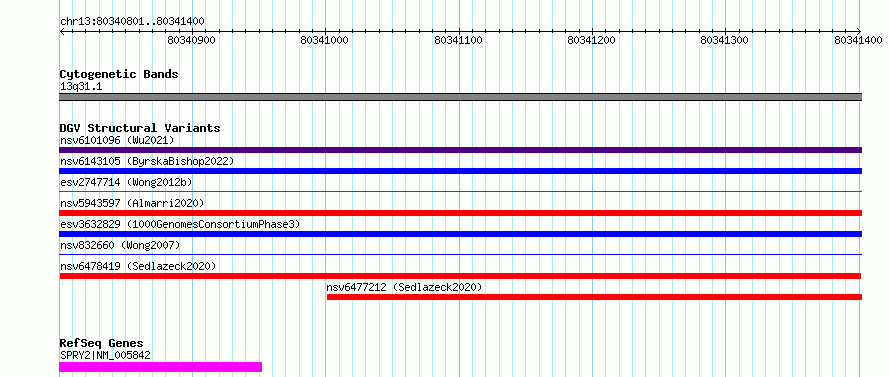This screenshot has height=377, width=890.
Task: Select the dark purple nsv6101096 variant bar
Action: [460, 150]
